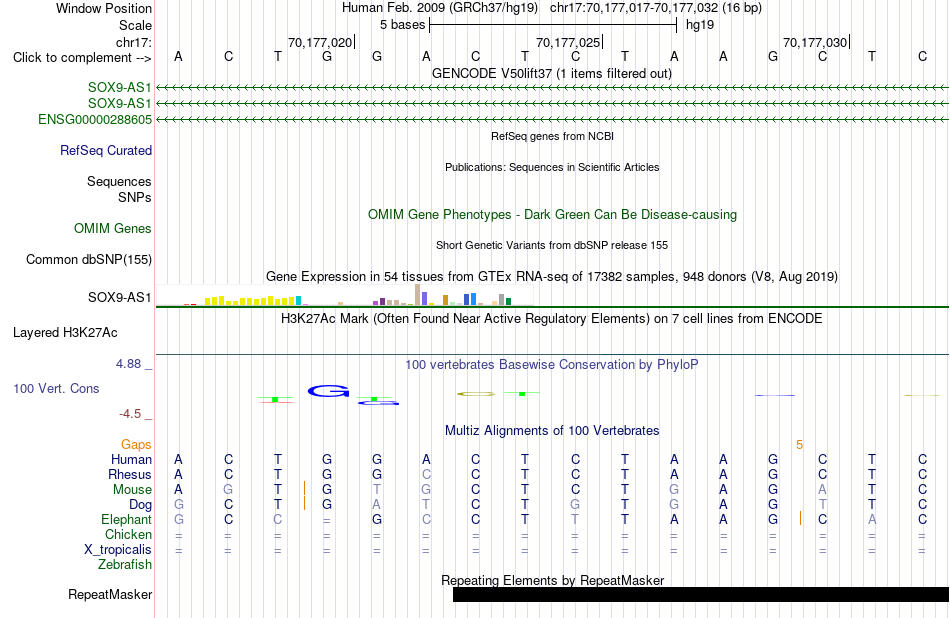Select the Dog species label

[x=141, y=505]
